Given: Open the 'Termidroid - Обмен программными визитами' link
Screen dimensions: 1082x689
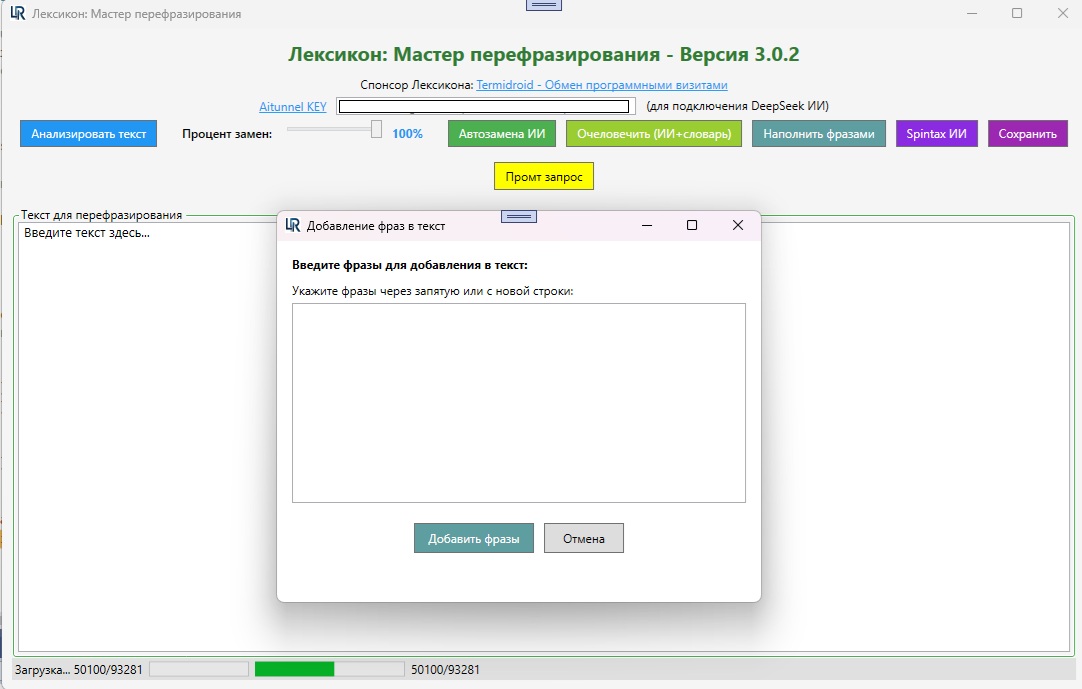Looking at the screenshot, I should (602, 86).
